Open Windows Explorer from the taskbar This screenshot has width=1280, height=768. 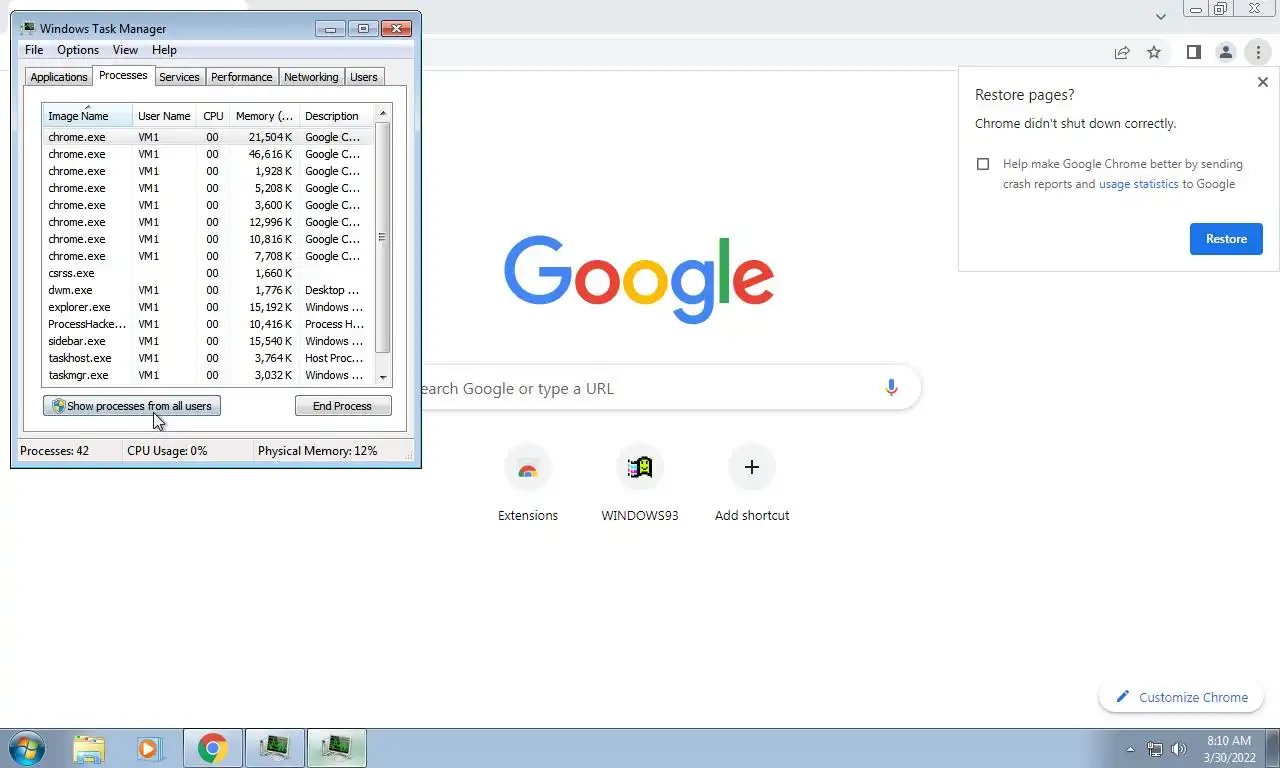point(89,748)
